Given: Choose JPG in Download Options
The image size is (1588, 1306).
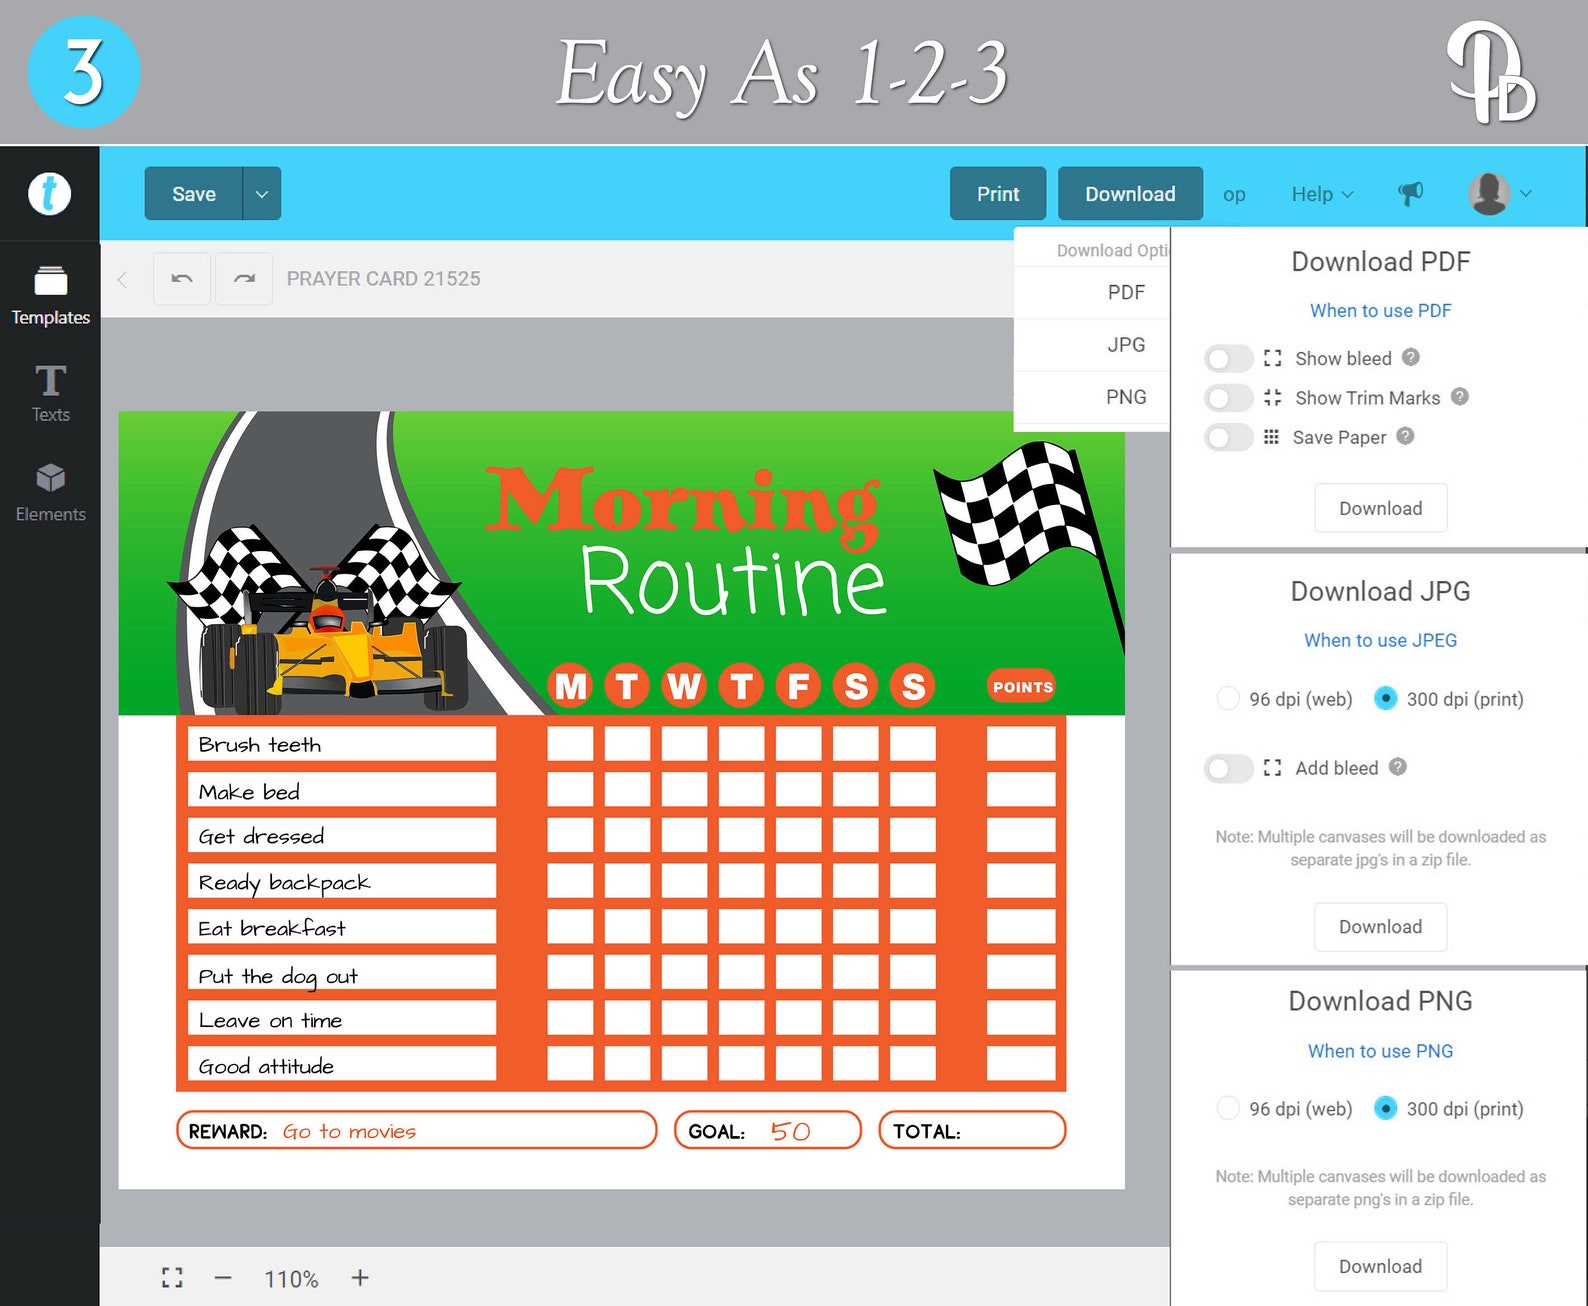Looking at the screenshot, I should [1126, 344].
